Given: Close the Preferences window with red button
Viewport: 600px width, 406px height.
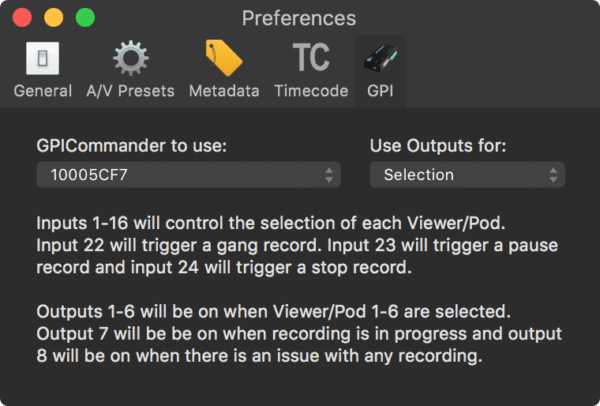Looking at the screenshot, I should pos(22,17).
